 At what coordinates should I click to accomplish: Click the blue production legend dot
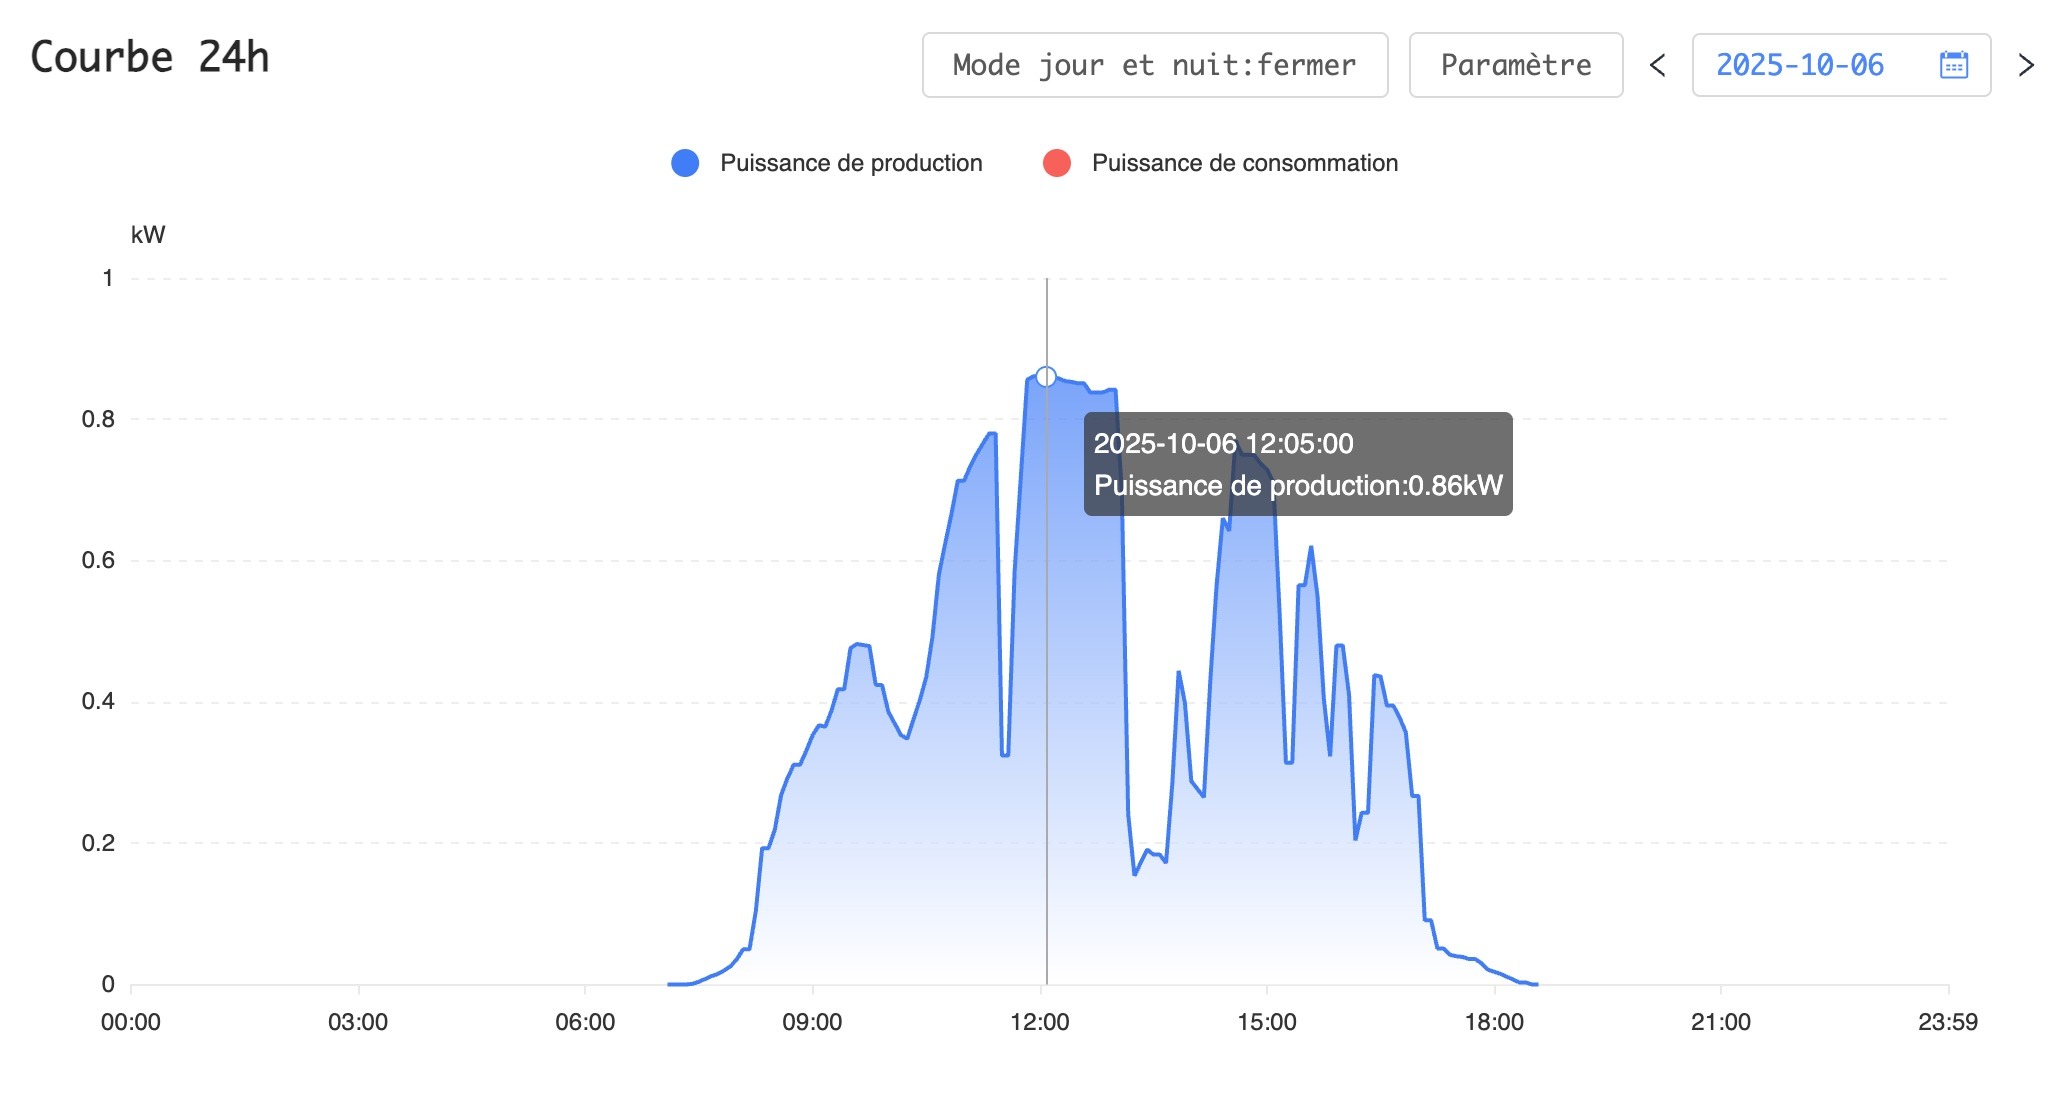[685, 163]
